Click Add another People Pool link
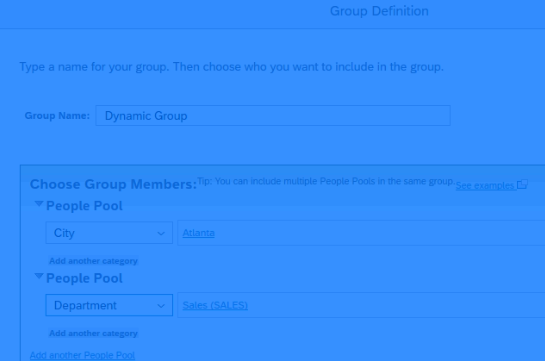Viewport: 545px width, 361px height. [82, 355]
